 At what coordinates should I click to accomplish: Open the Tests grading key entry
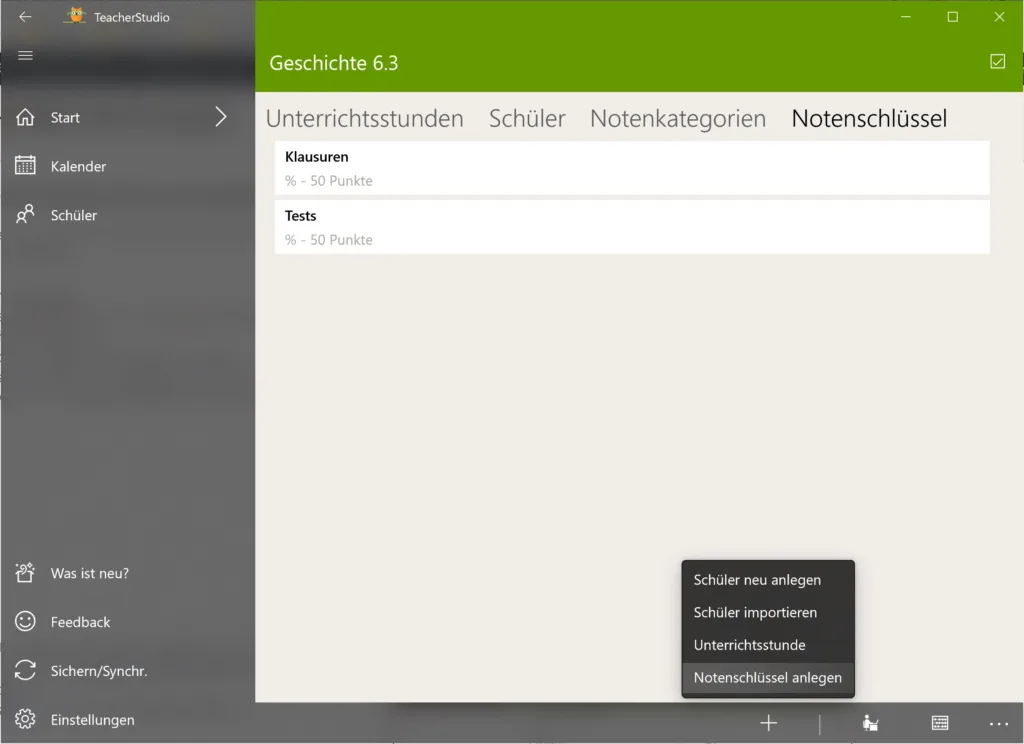632,227
